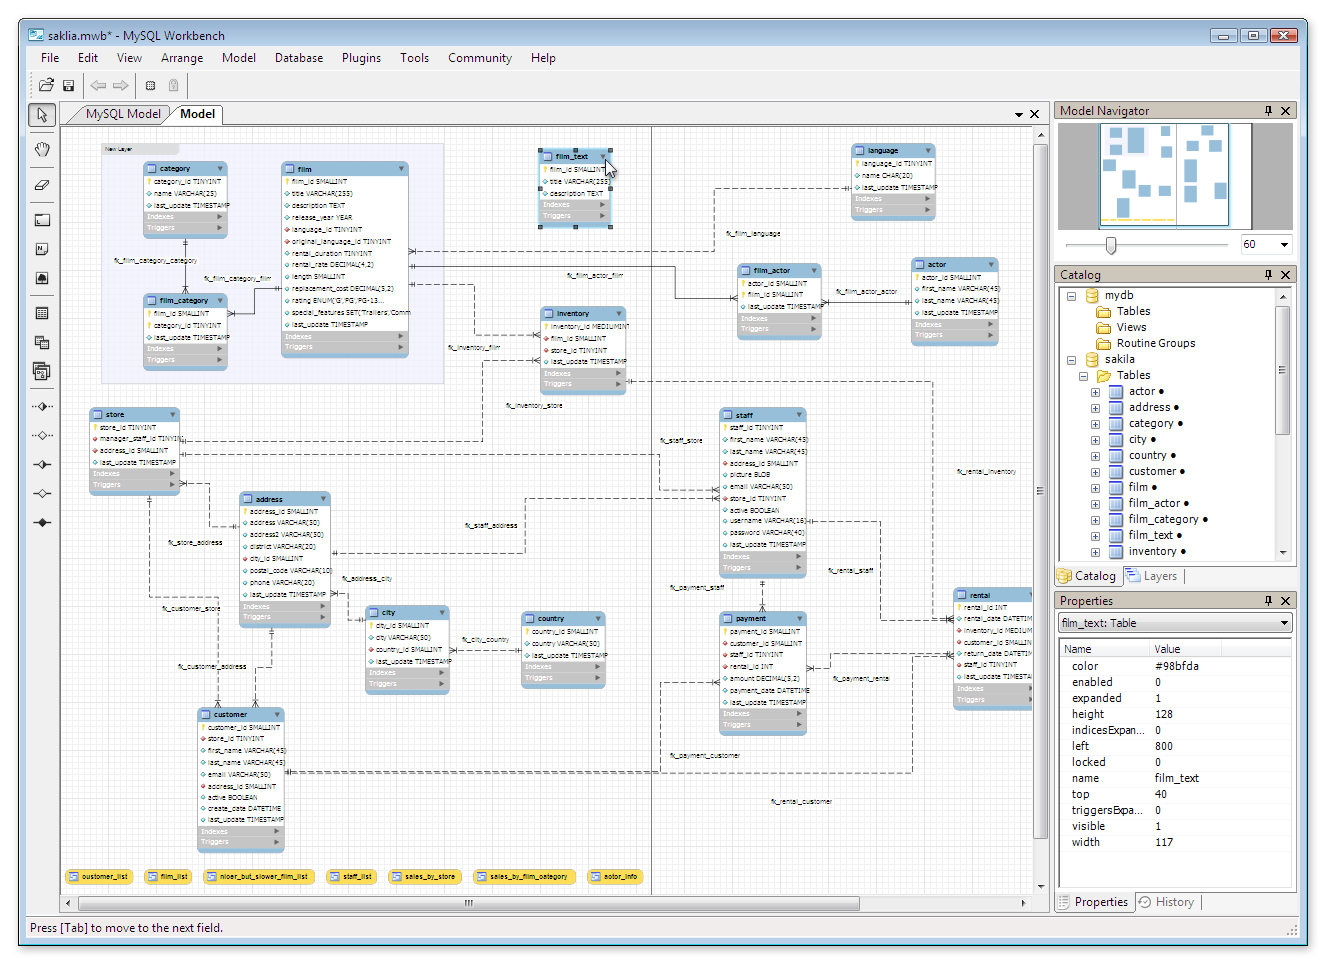
Task: Collapse the sakila schema node
Action: [1071, 360]
